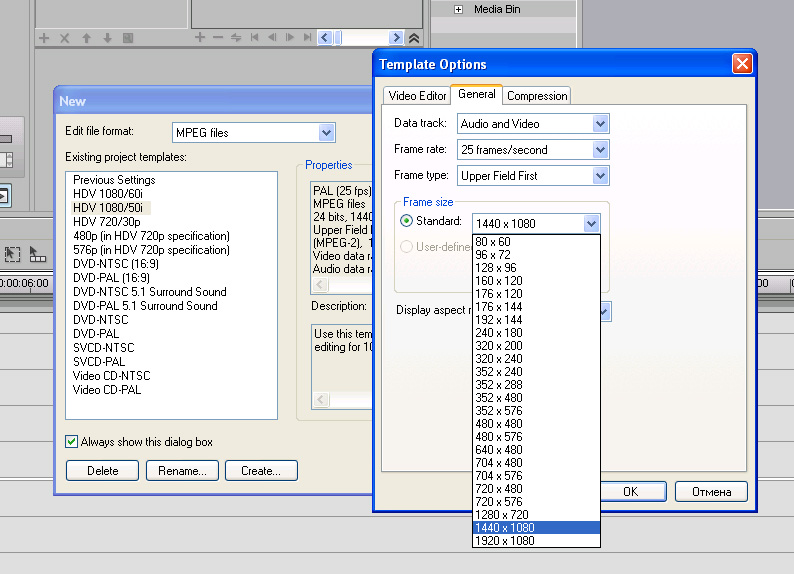The image size is (794, 574).
Task: Click the move up arrow icon
Action: tap(87, 38)
